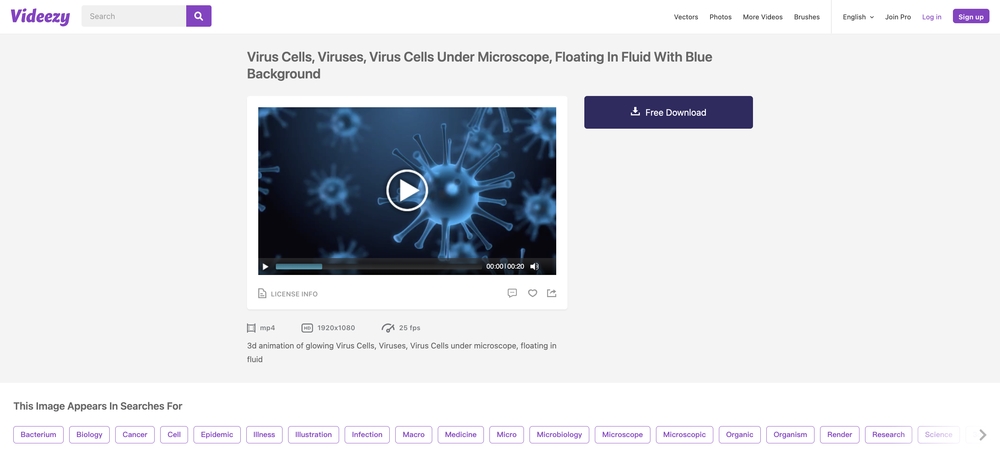Click the Log in link
1000x462 pixels.
(931, 17)
